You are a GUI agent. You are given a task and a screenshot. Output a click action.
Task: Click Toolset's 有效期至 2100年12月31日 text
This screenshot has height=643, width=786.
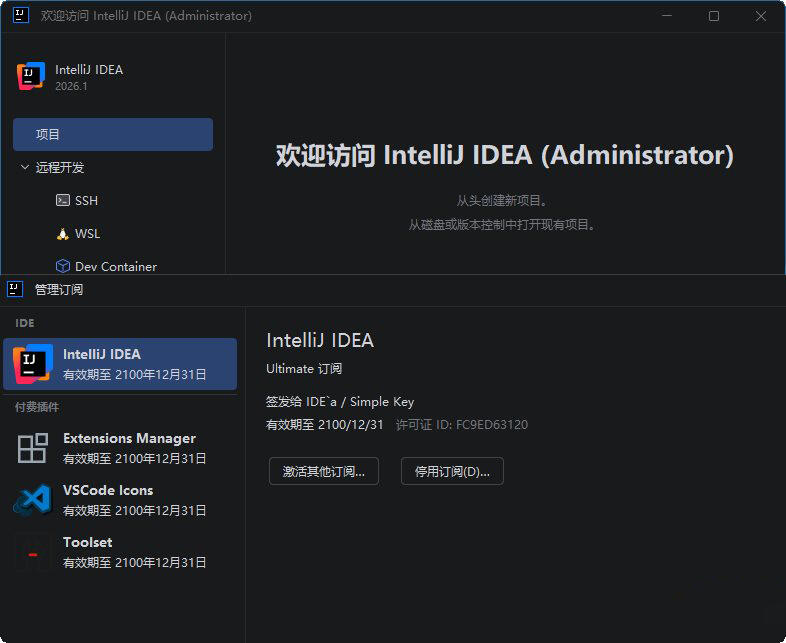point(134,563)
